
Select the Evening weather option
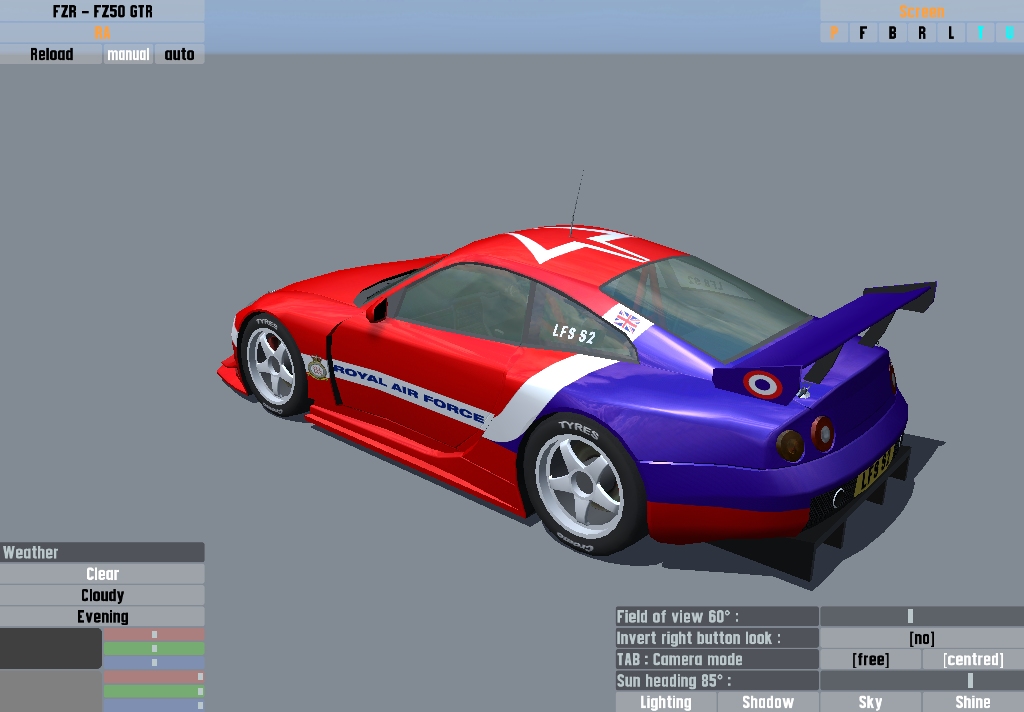pos(102,617)
